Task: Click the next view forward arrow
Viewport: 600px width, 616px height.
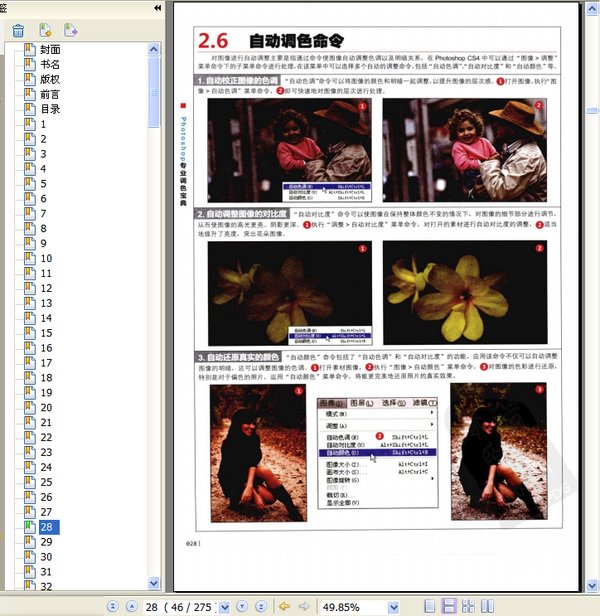Action: (x=303, y=606)
